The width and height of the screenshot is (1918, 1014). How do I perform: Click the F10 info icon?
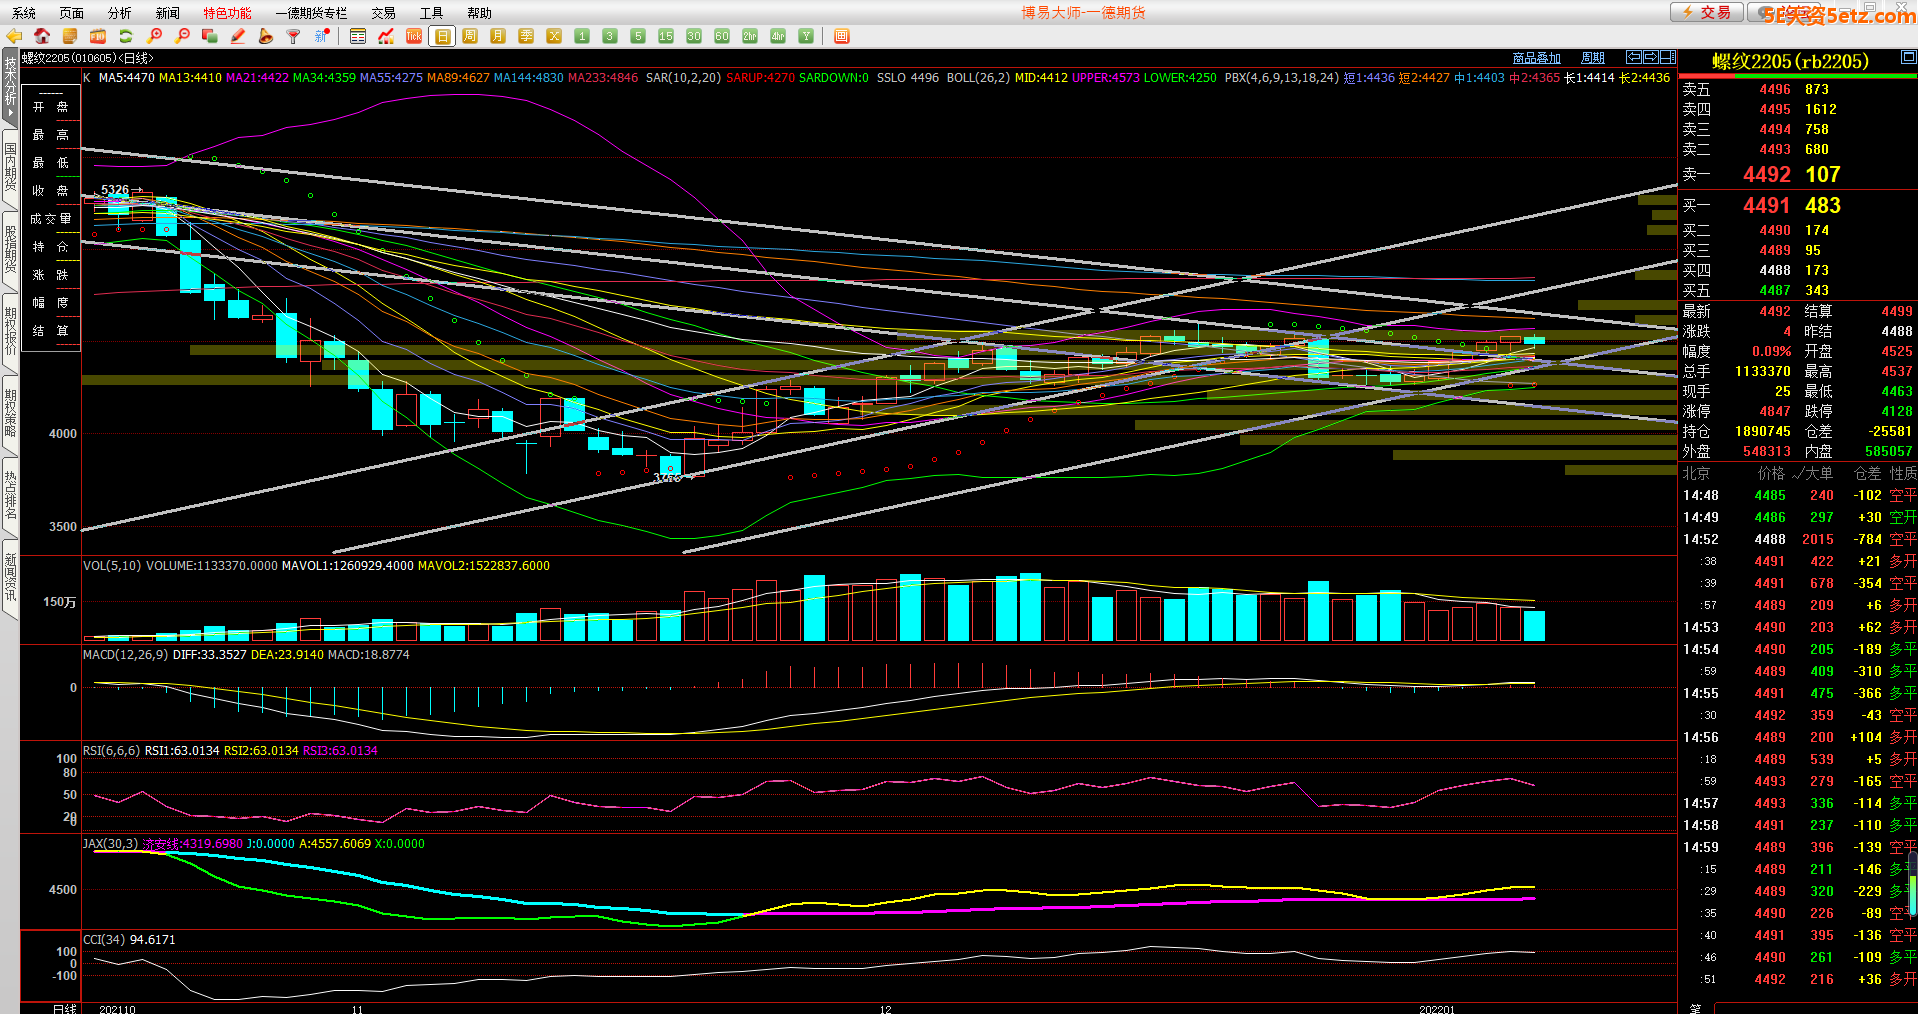click(x=98, y=37)
